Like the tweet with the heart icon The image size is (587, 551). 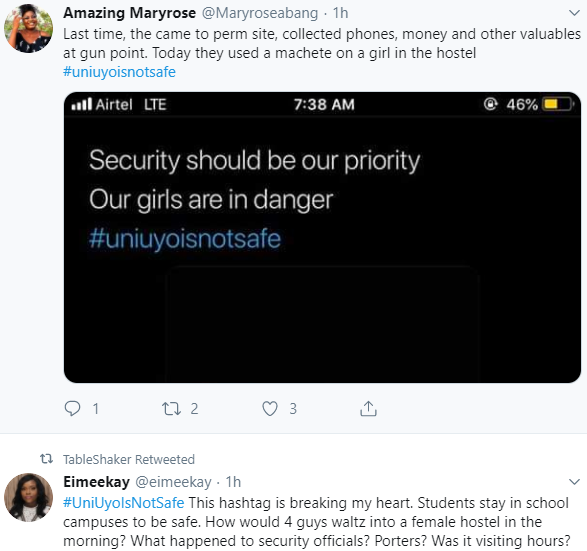(x=270, y=408)
